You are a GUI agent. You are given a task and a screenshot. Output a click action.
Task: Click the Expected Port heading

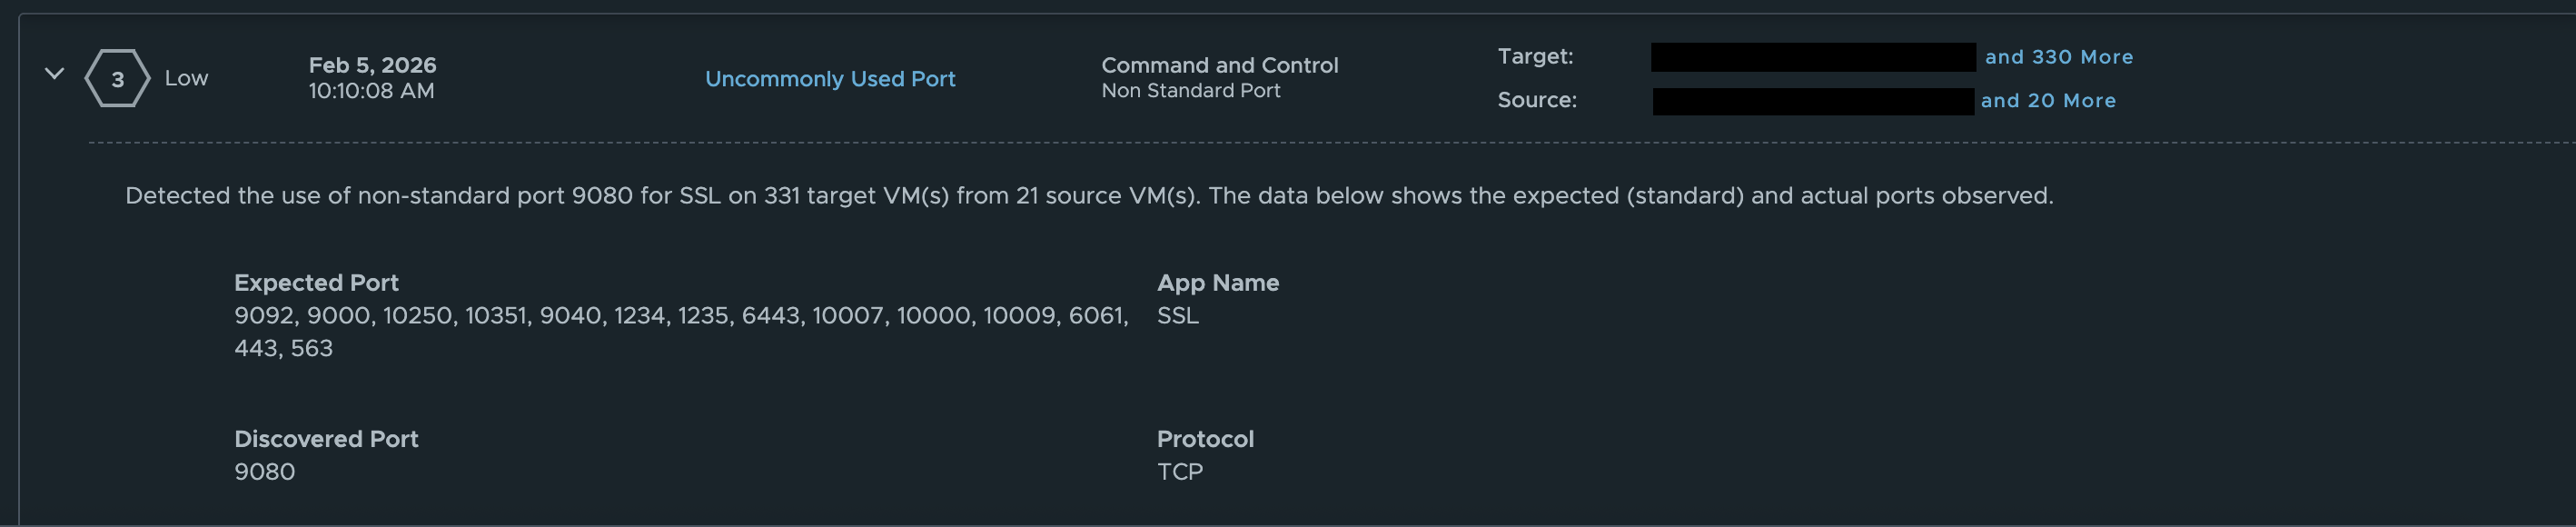point(316,283)
